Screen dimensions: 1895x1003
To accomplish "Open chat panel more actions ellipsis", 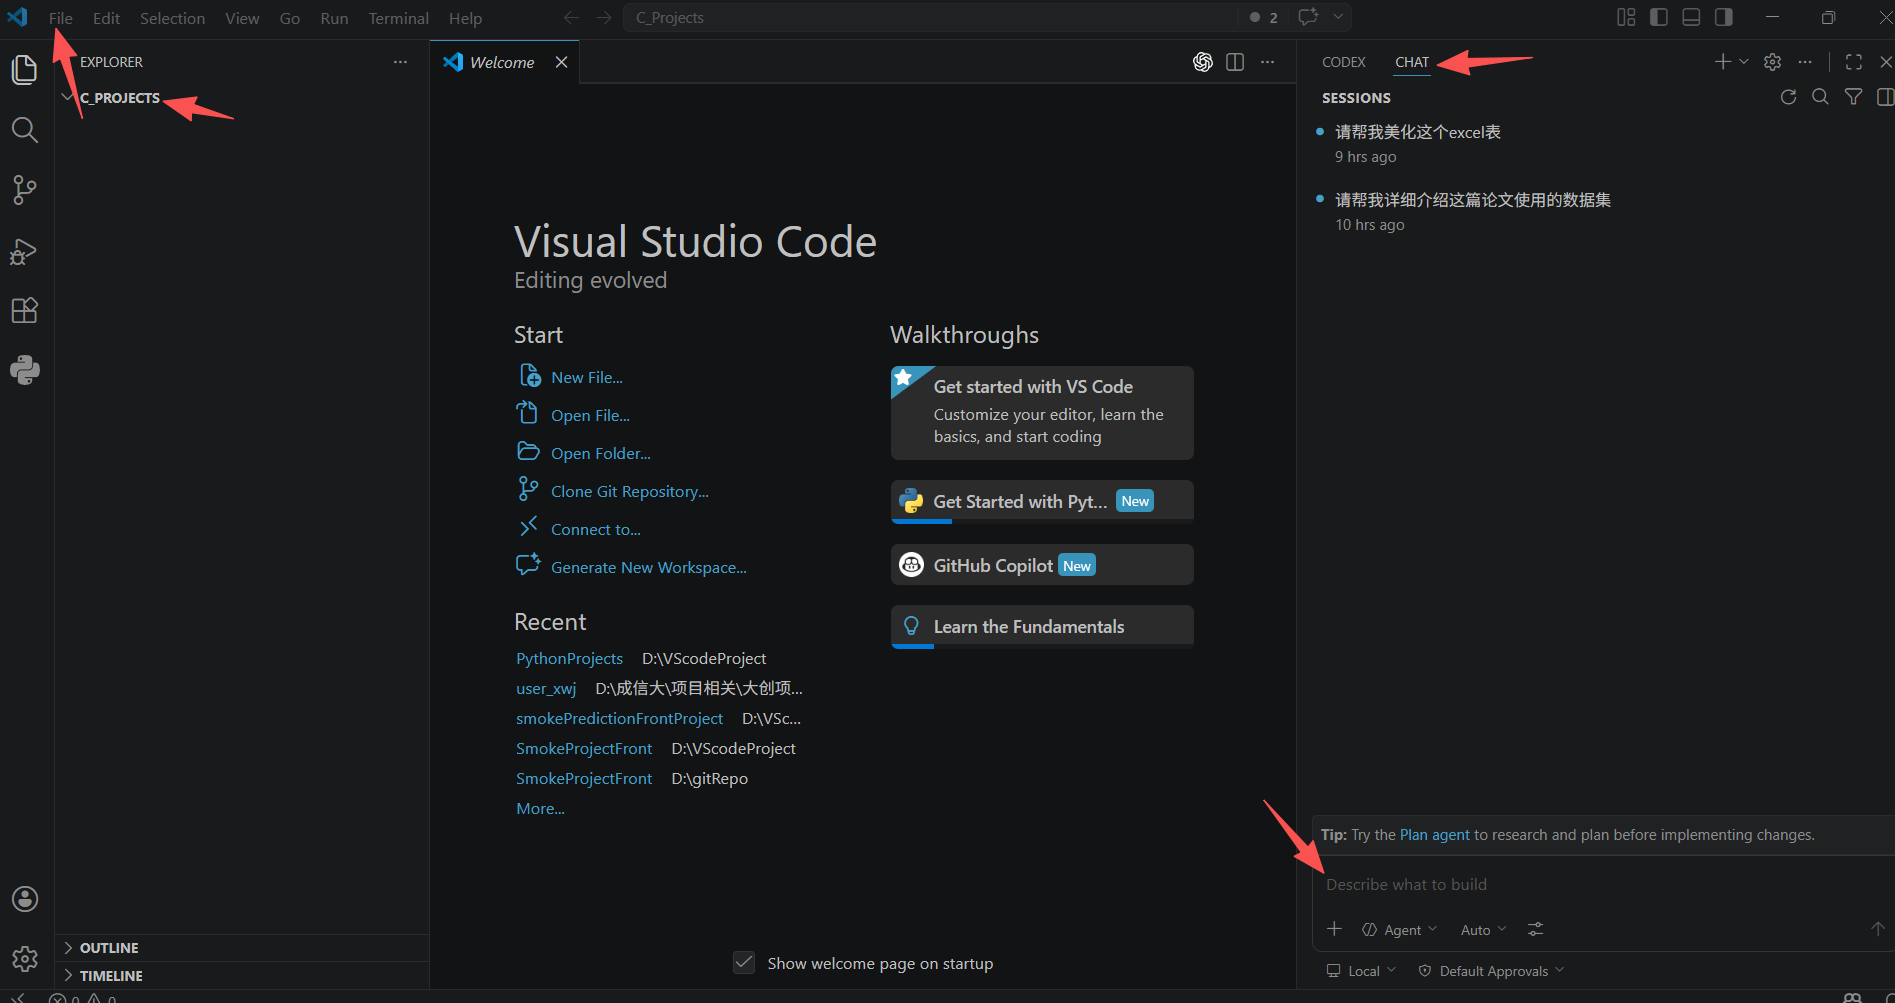I will point(1805,62).
